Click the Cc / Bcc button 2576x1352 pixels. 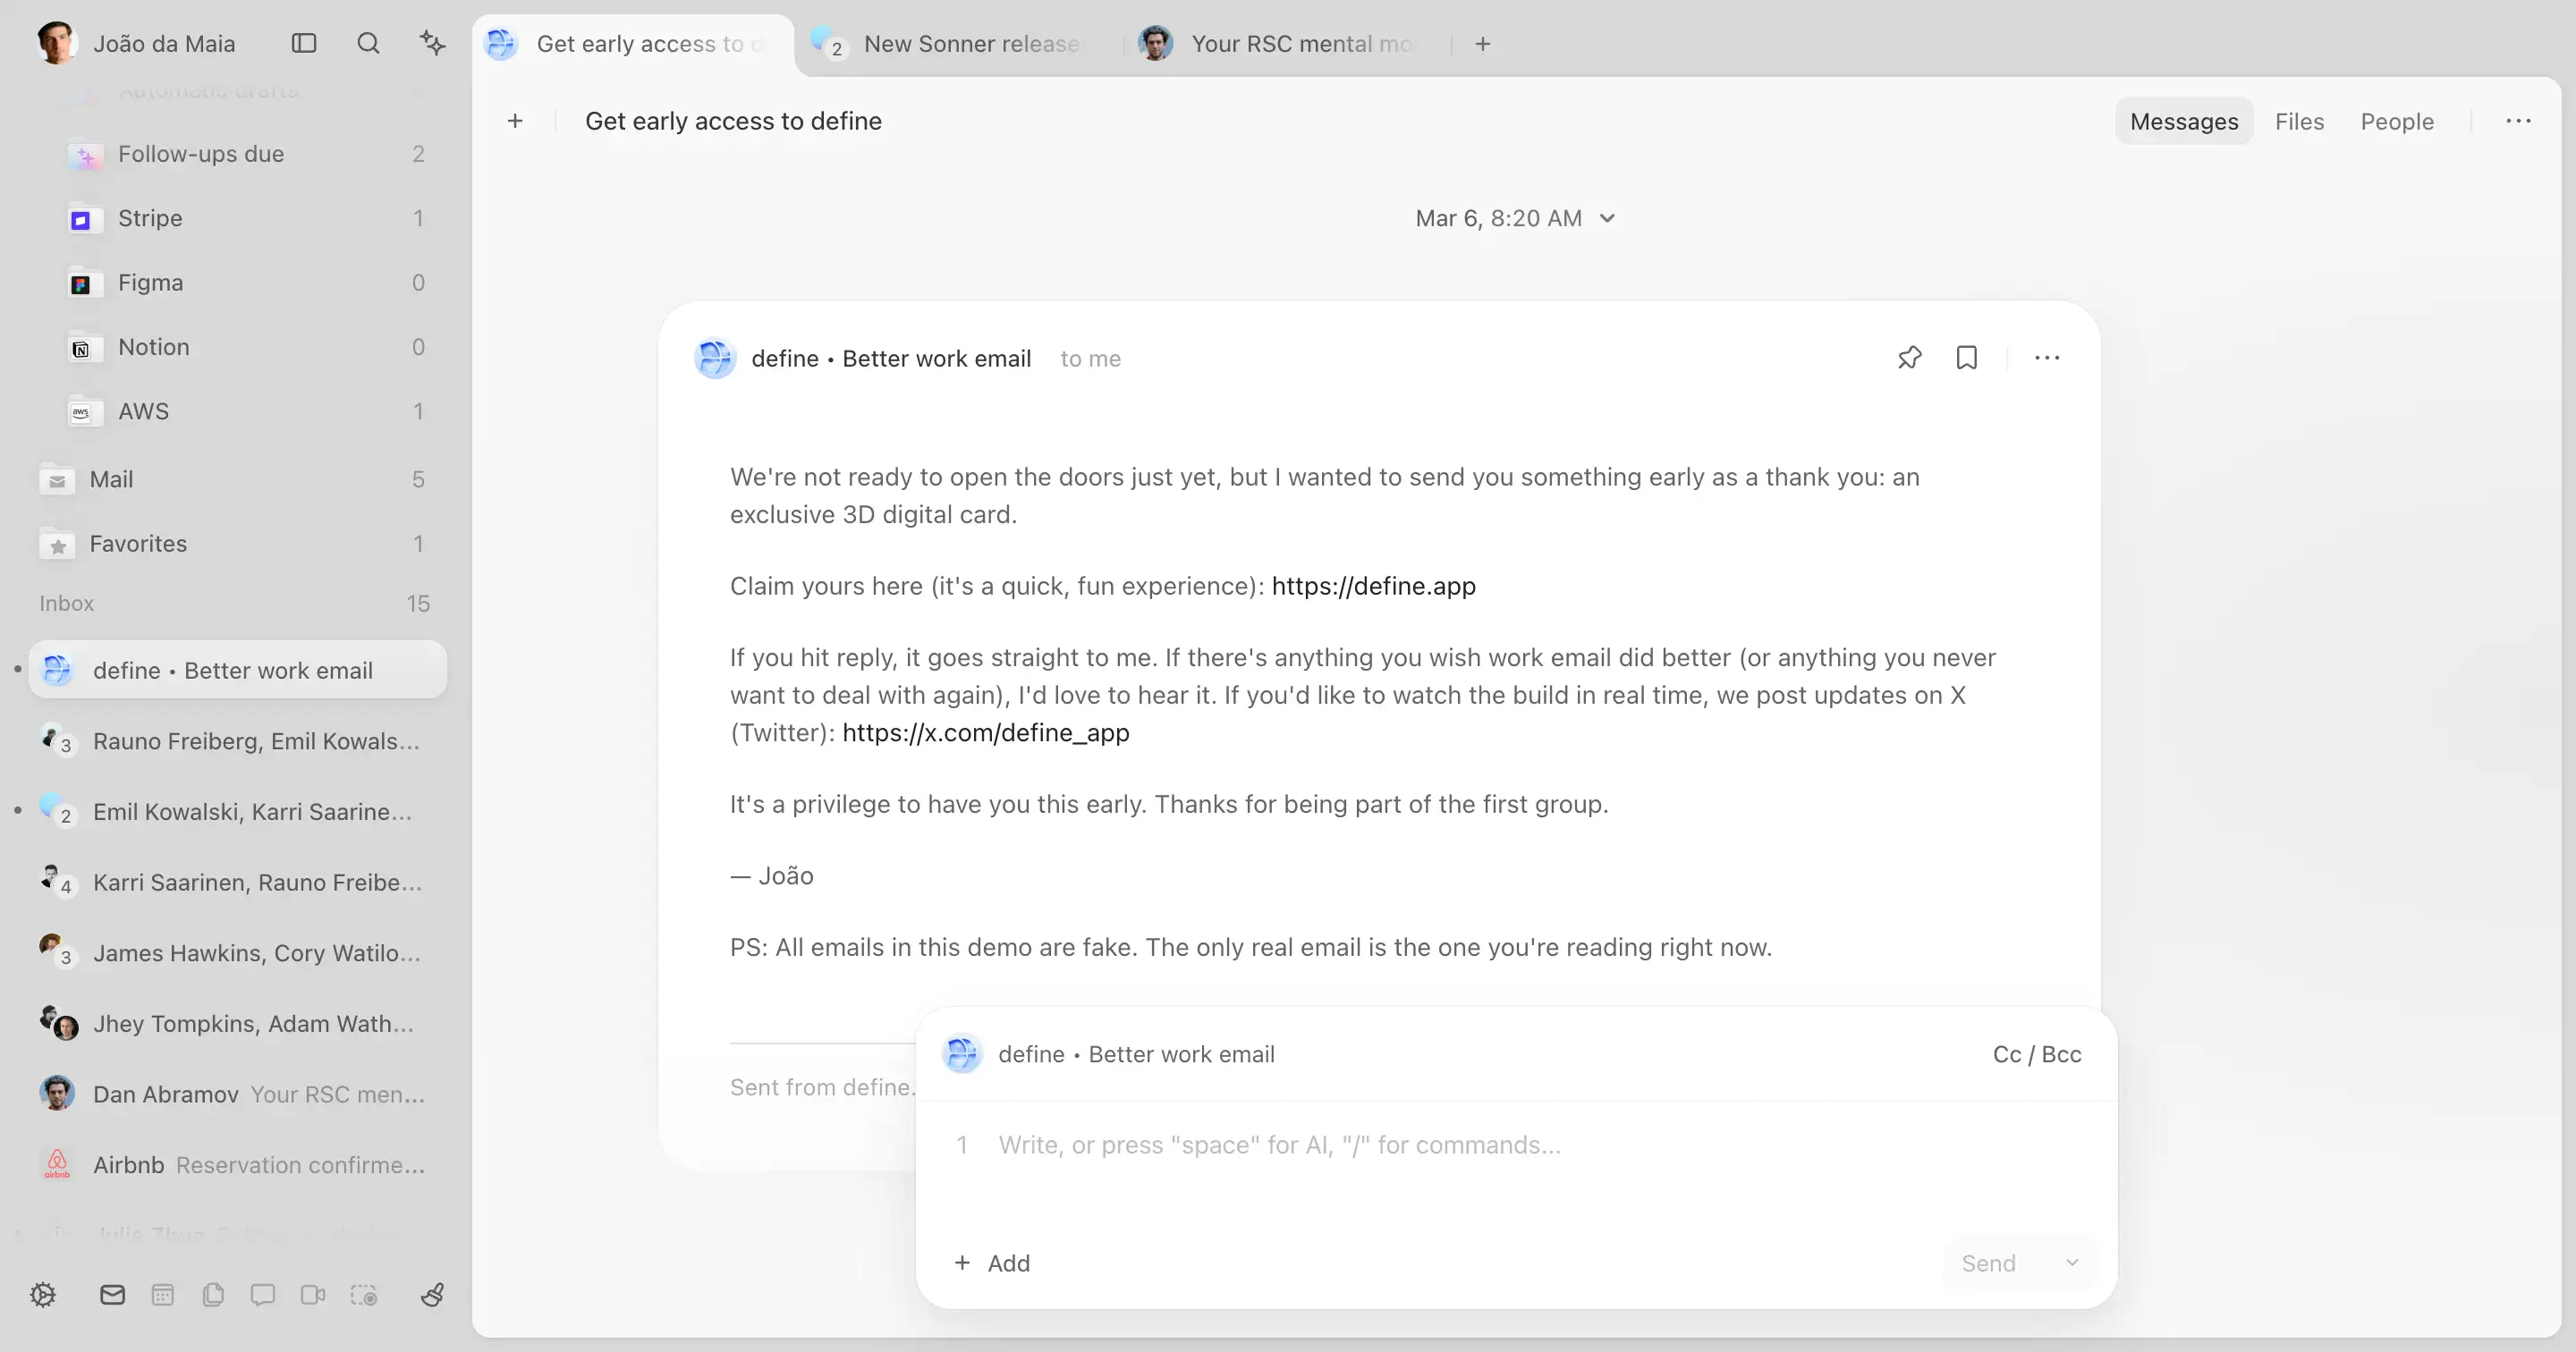[2036, 1054]
